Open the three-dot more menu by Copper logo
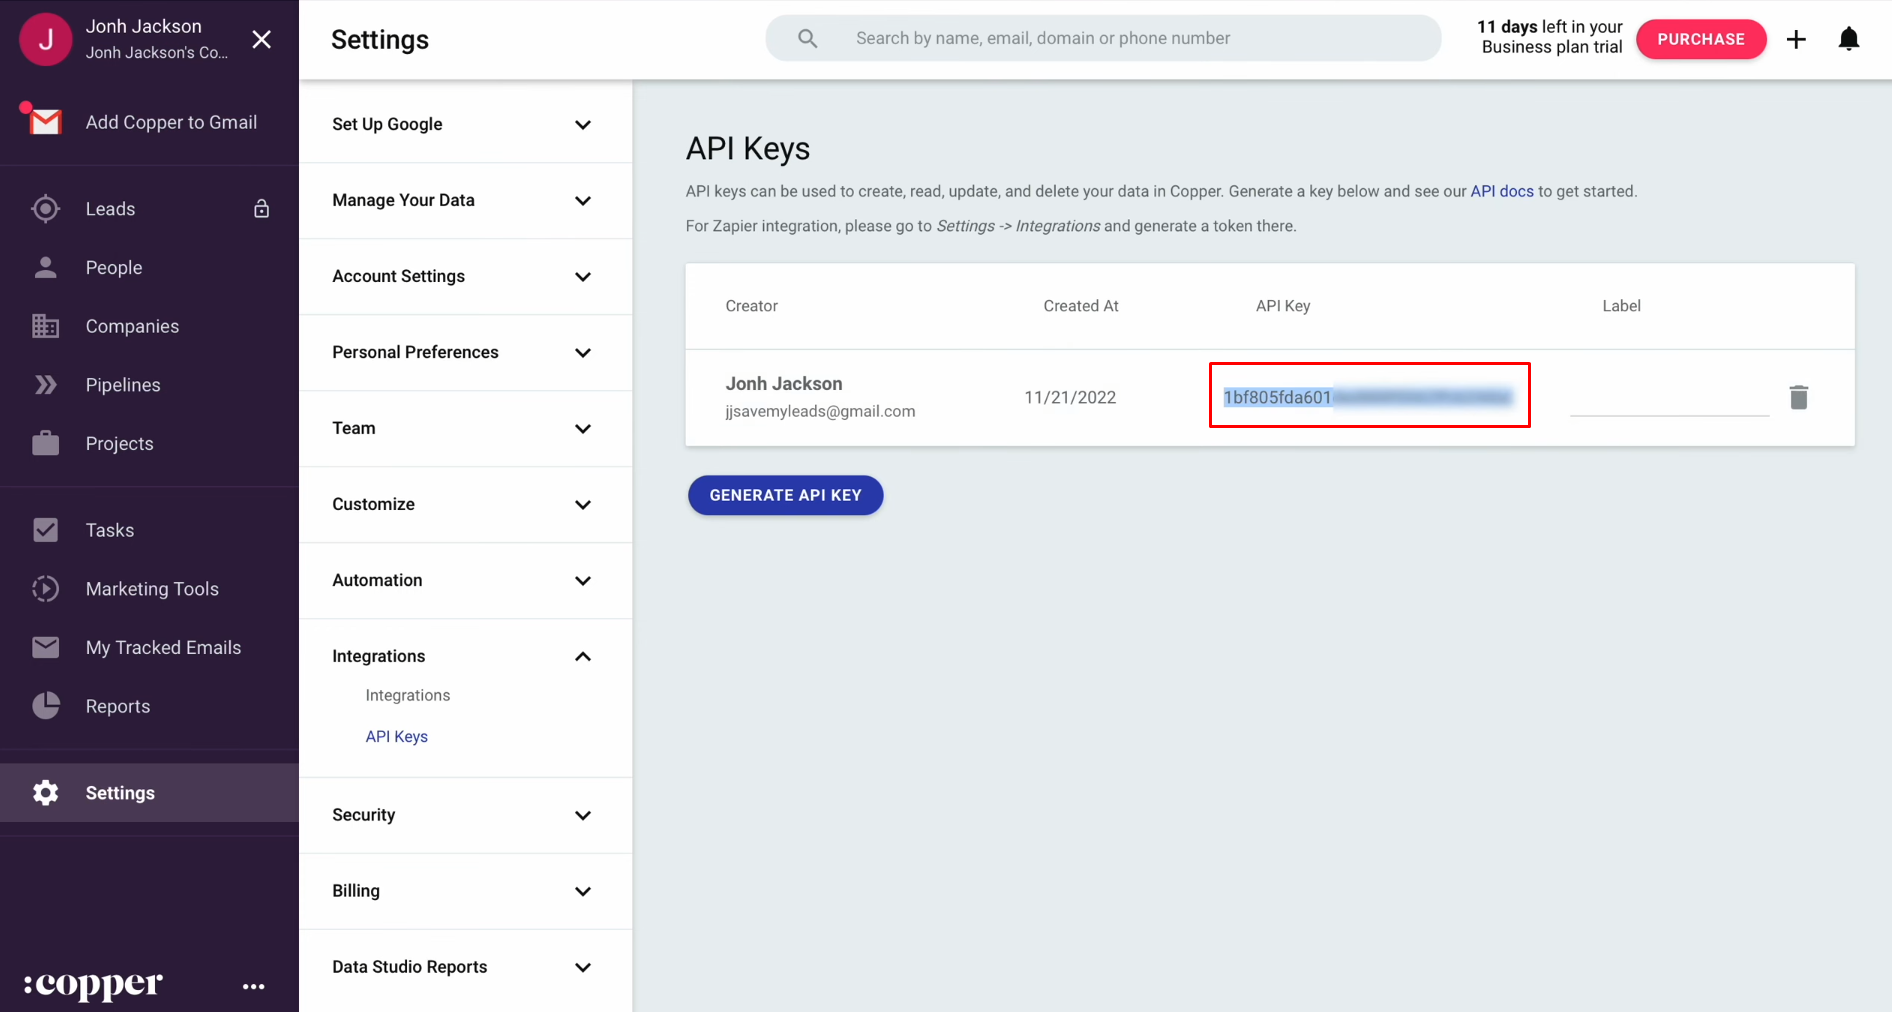This screenshot has width=1892, height=1012. coord(254,986)
